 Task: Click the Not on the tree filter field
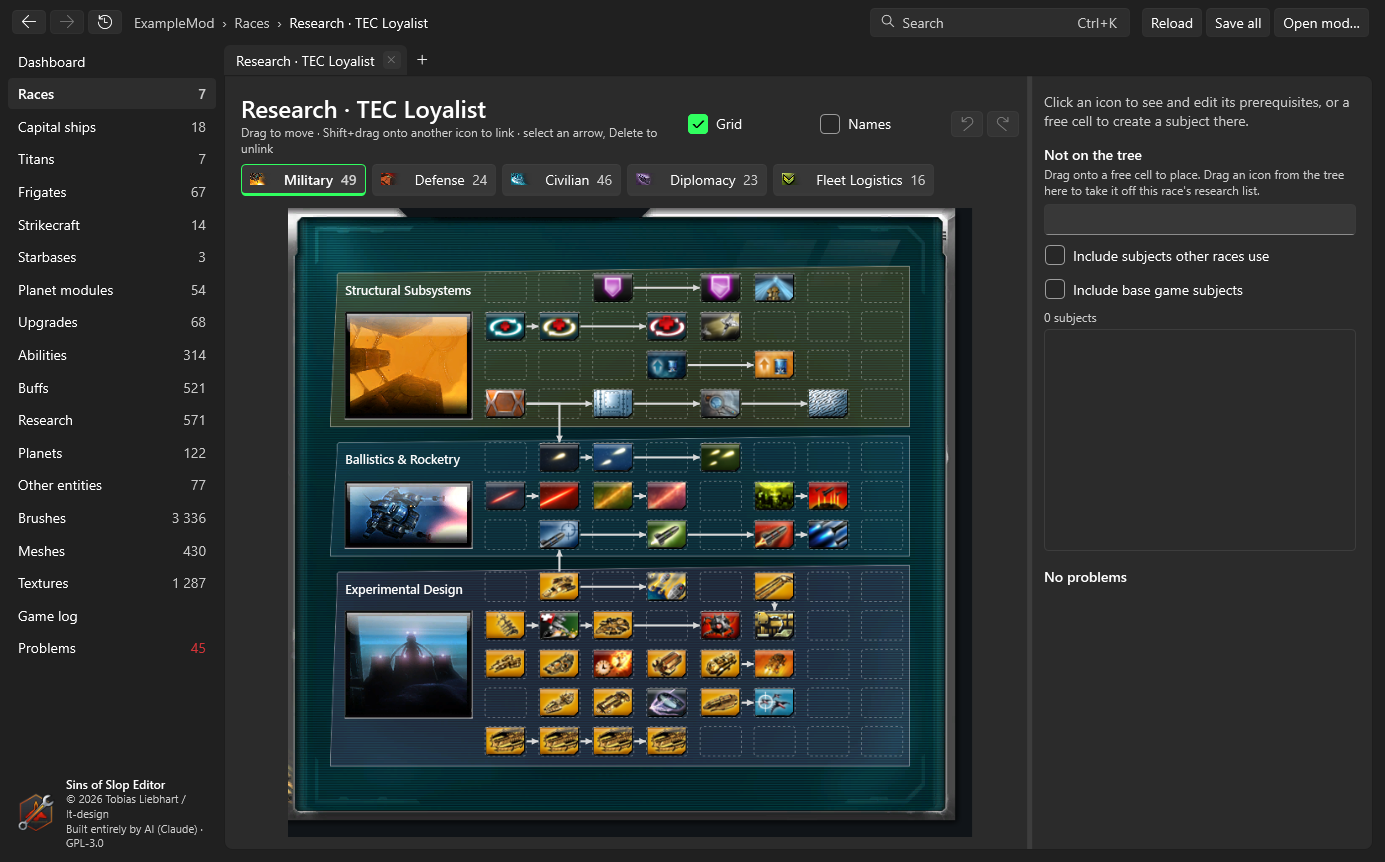pyautogui.click(x=1200, y=219)
